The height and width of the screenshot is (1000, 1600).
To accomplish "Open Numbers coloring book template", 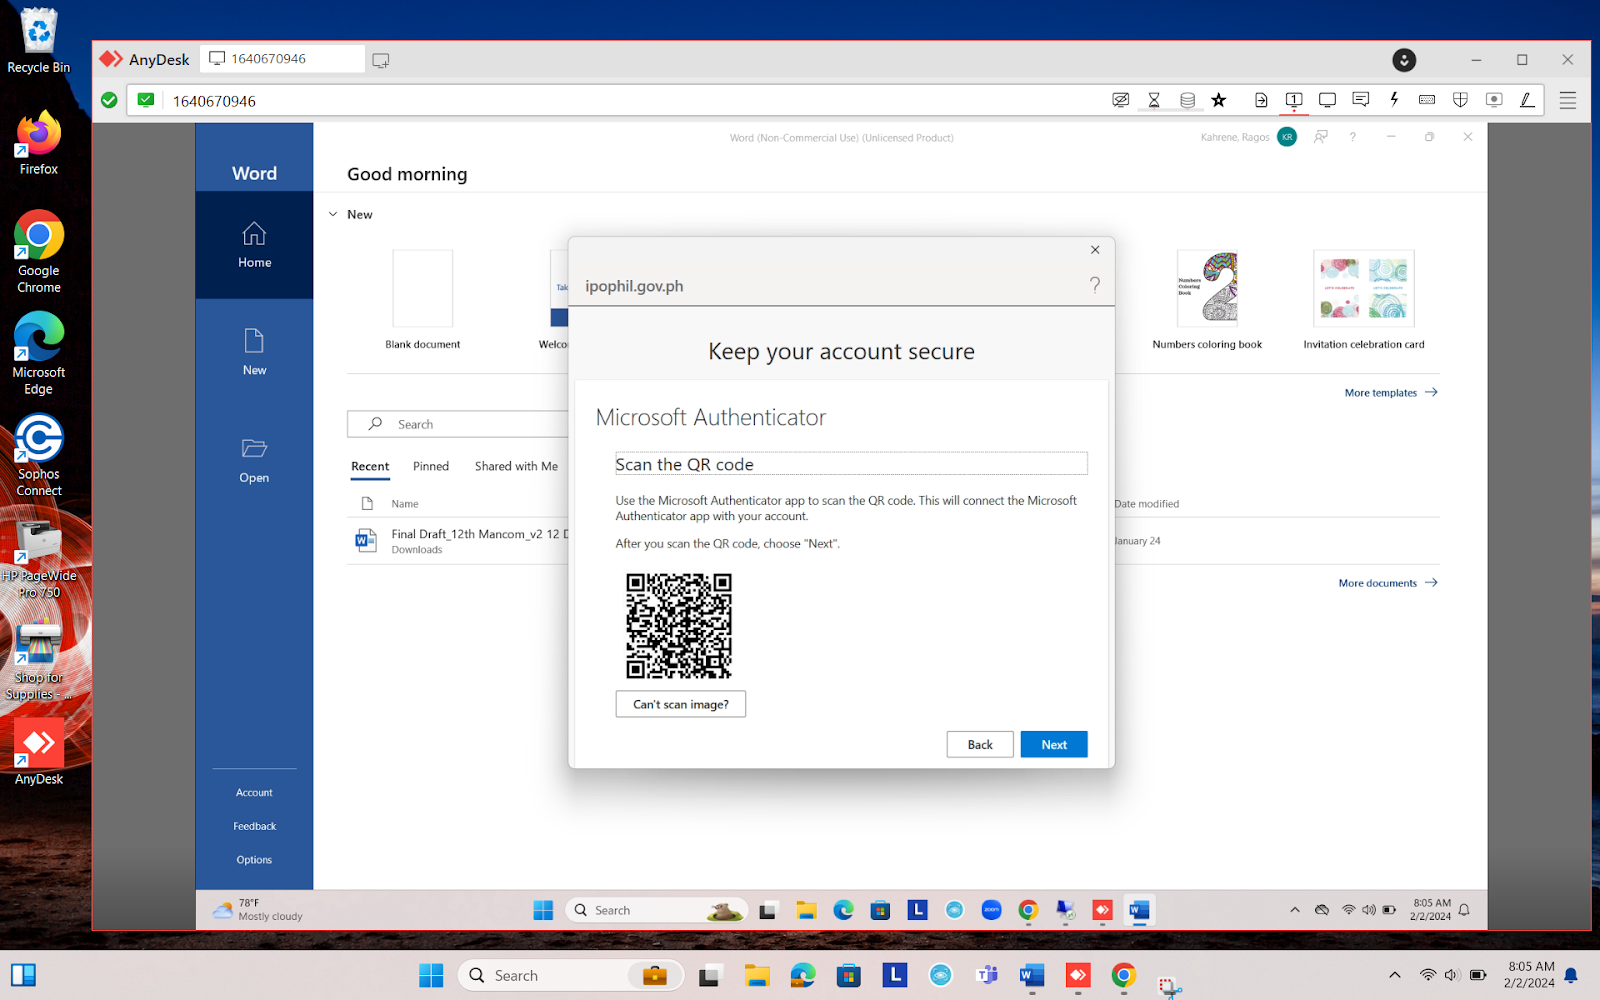I will pos(1207,299).
